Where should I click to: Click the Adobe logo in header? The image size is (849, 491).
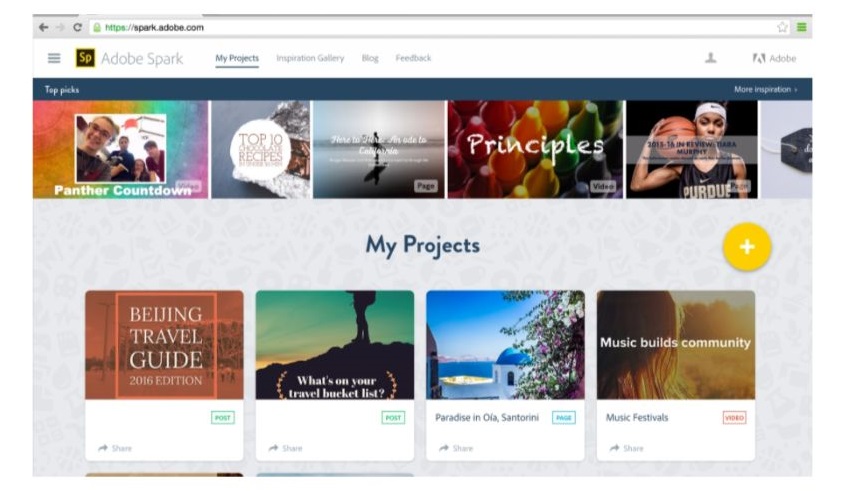pyautogui.click(x=774, y=58)
